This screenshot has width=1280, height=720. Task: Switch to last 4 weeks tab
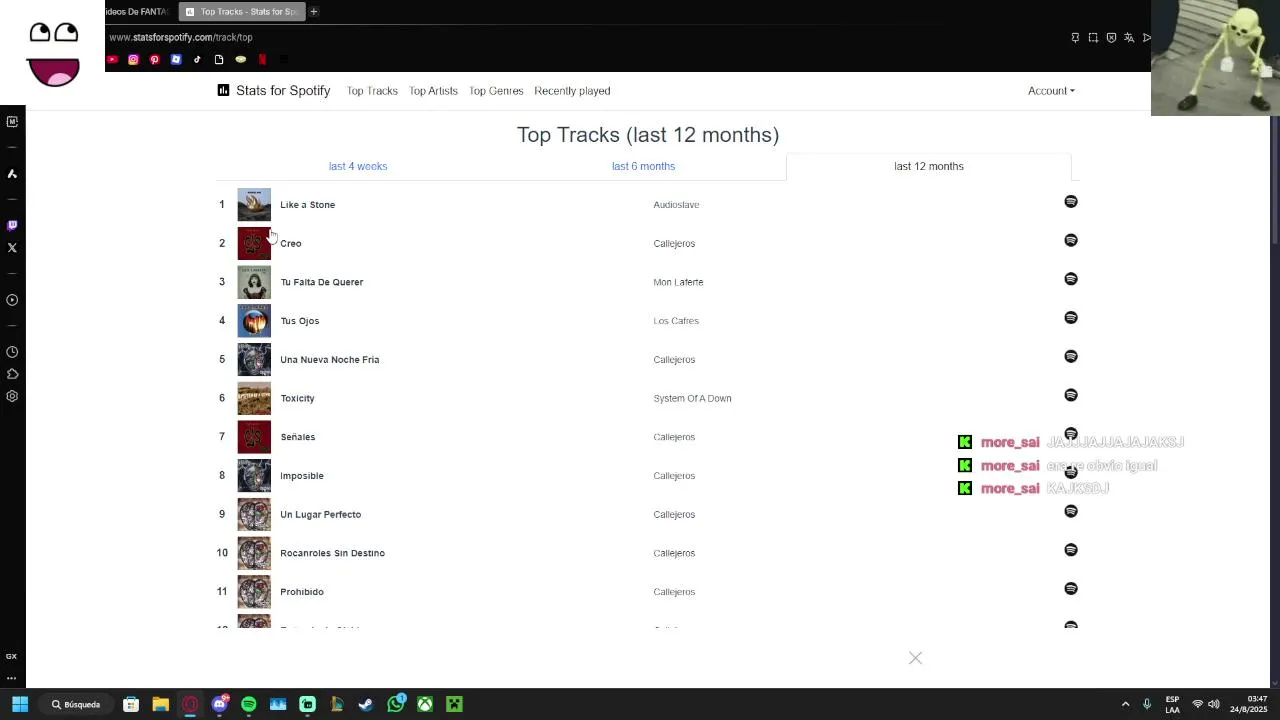point(358,166)
